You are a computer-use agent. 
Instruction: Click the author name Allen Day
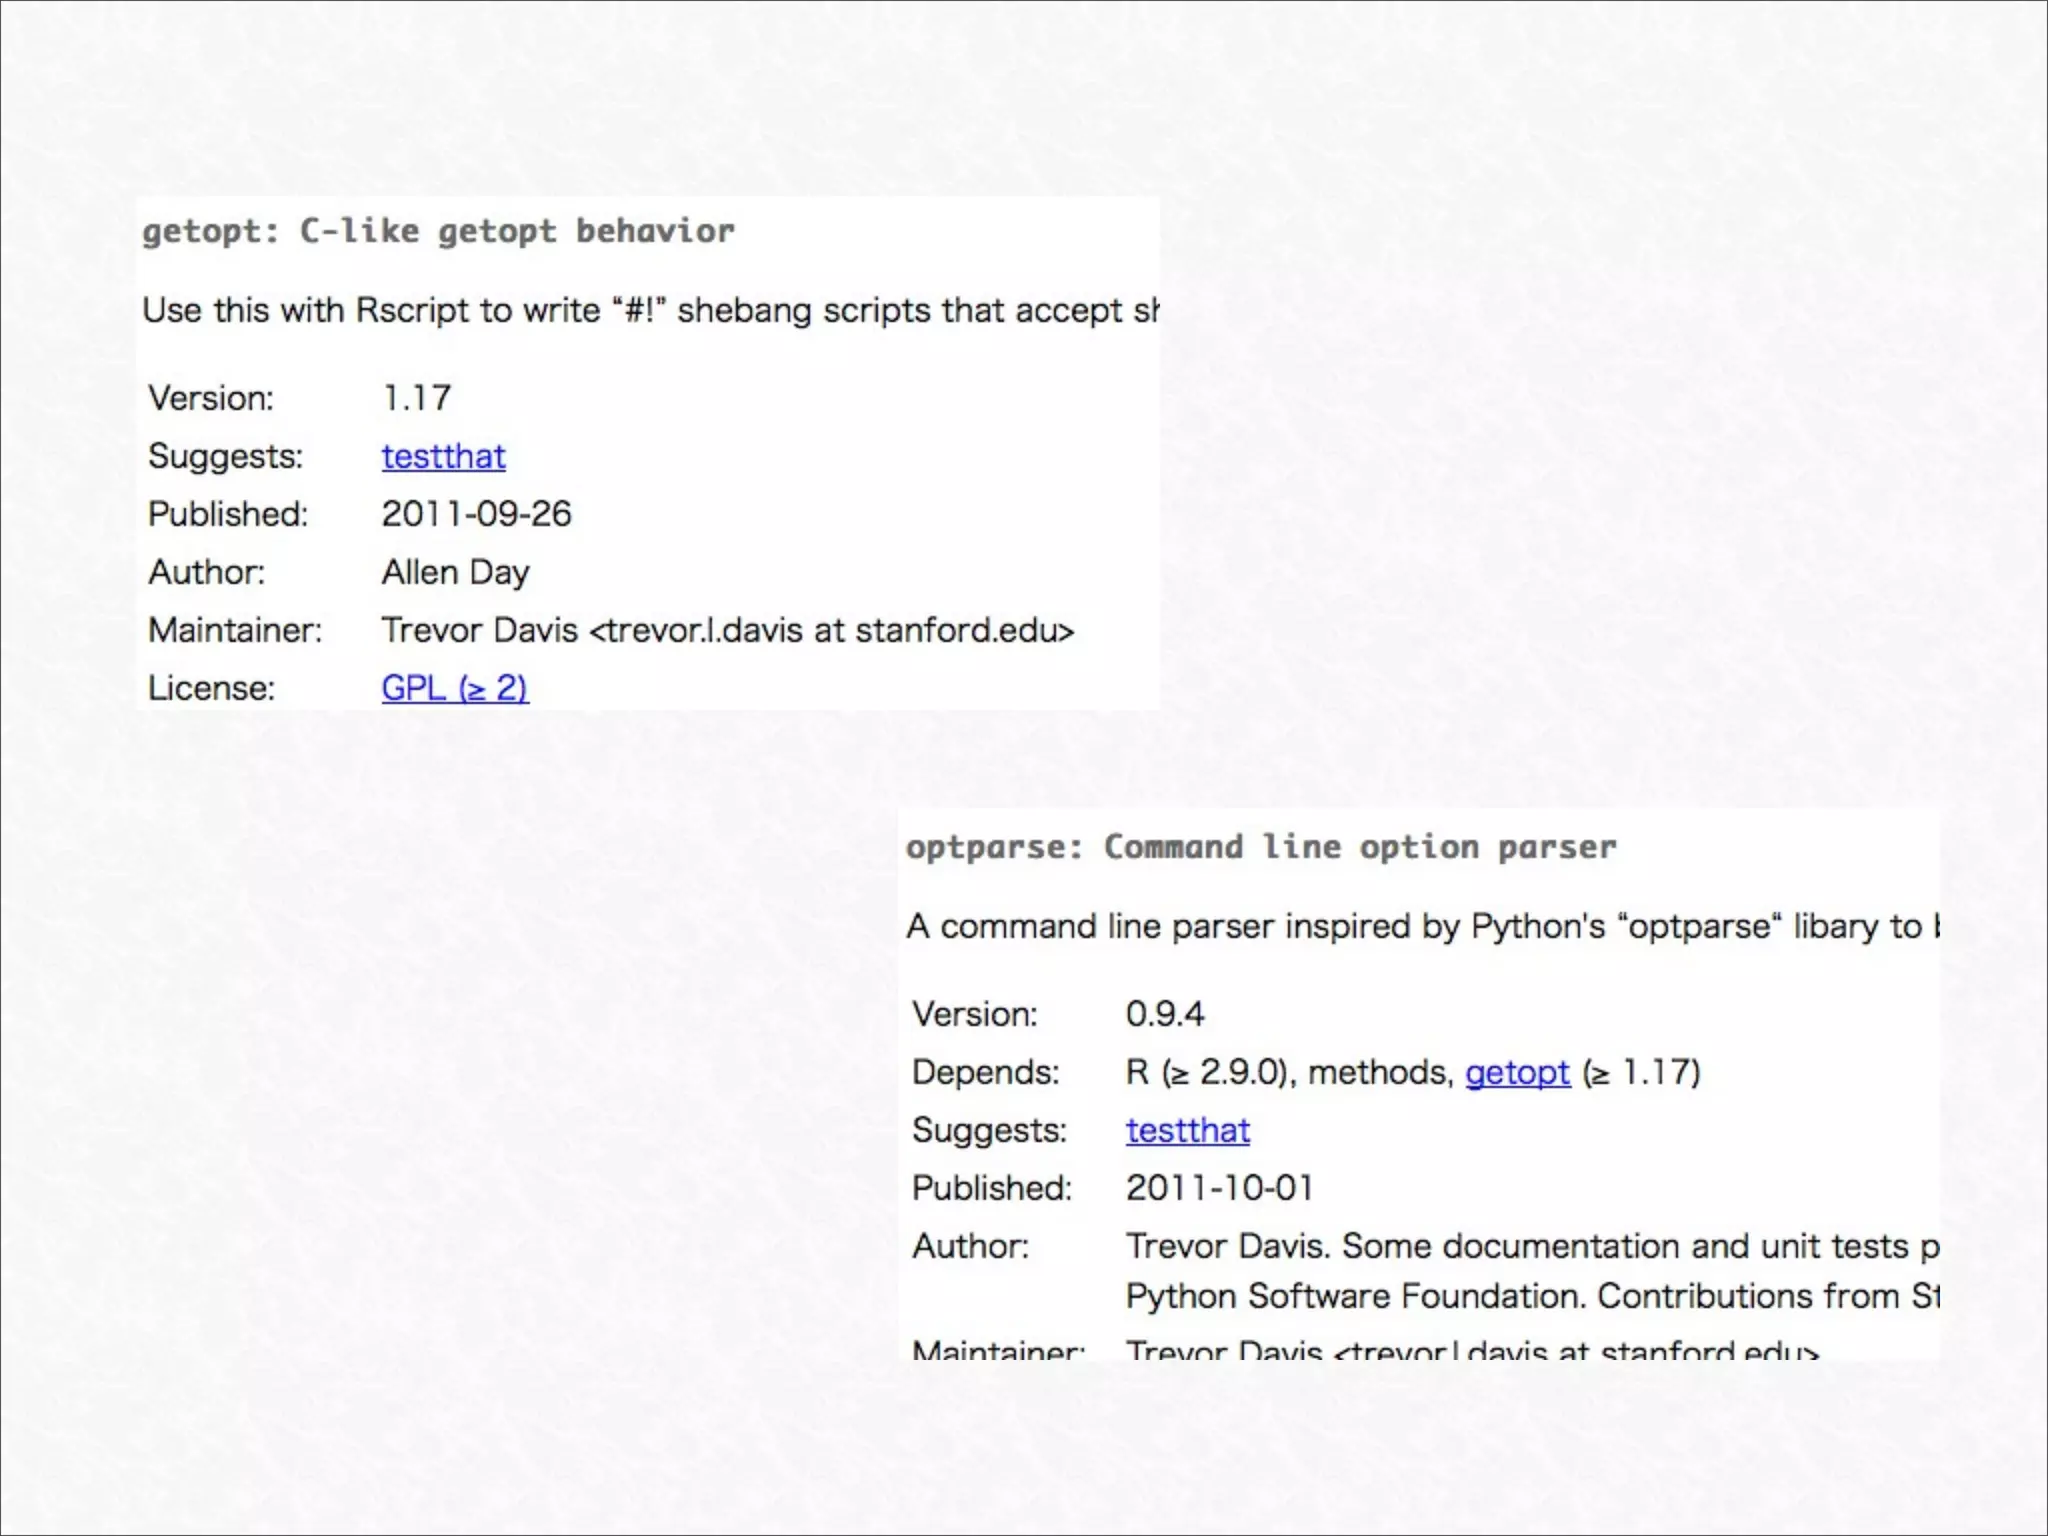click(x=455, y=572)
